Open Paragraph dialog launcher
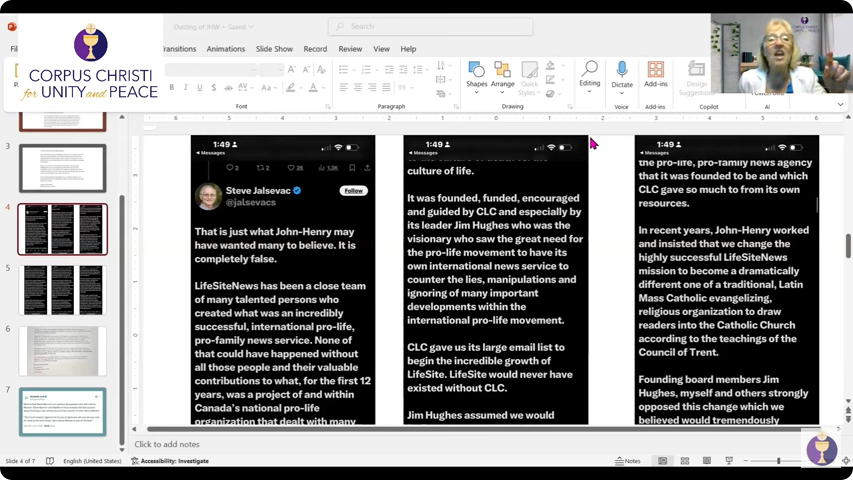Image resolution: width=853 pixels, height=480 pixels. click(456, 107)
